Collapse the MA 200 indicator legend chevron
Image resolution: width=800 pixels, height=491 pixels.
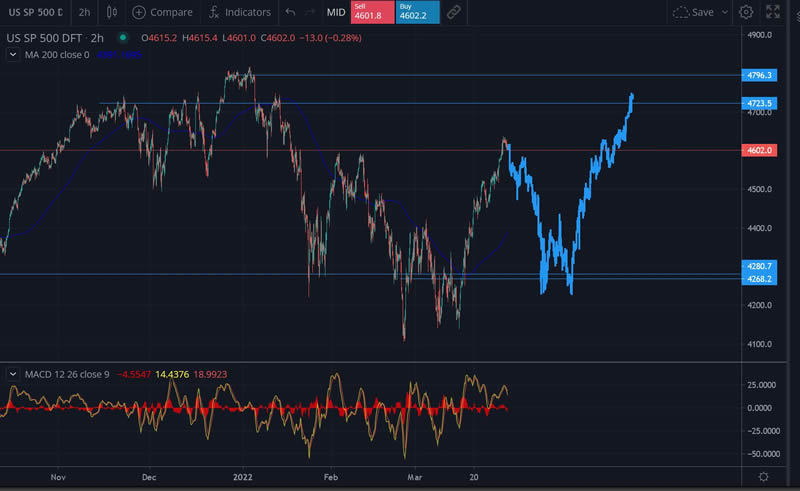pyautogui.click(x=15, y=54)
